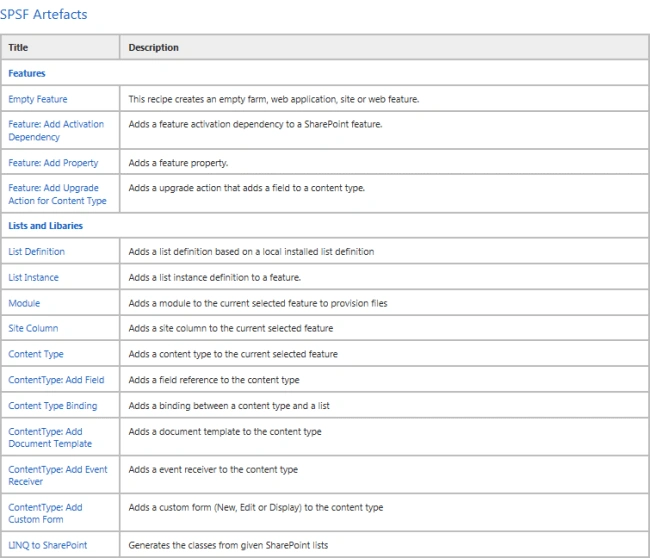Open the Content Type Binding link
The height and width of the screenshot is (558, 650).
(x=53, y=405)
